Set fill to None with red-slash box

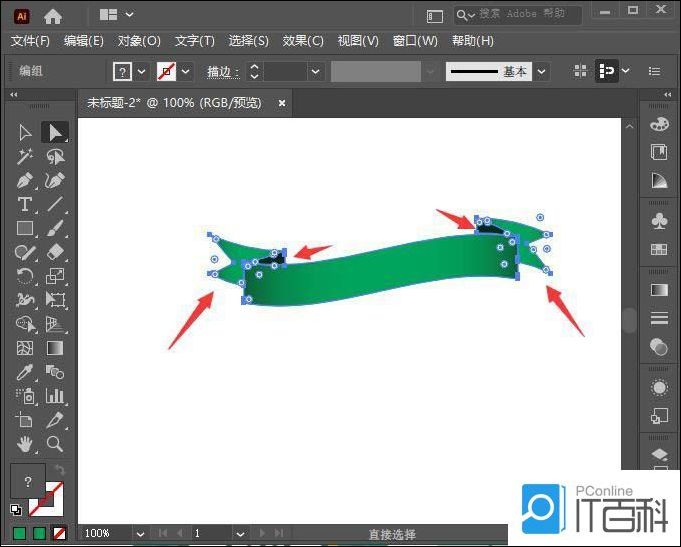tap(60, 534)
